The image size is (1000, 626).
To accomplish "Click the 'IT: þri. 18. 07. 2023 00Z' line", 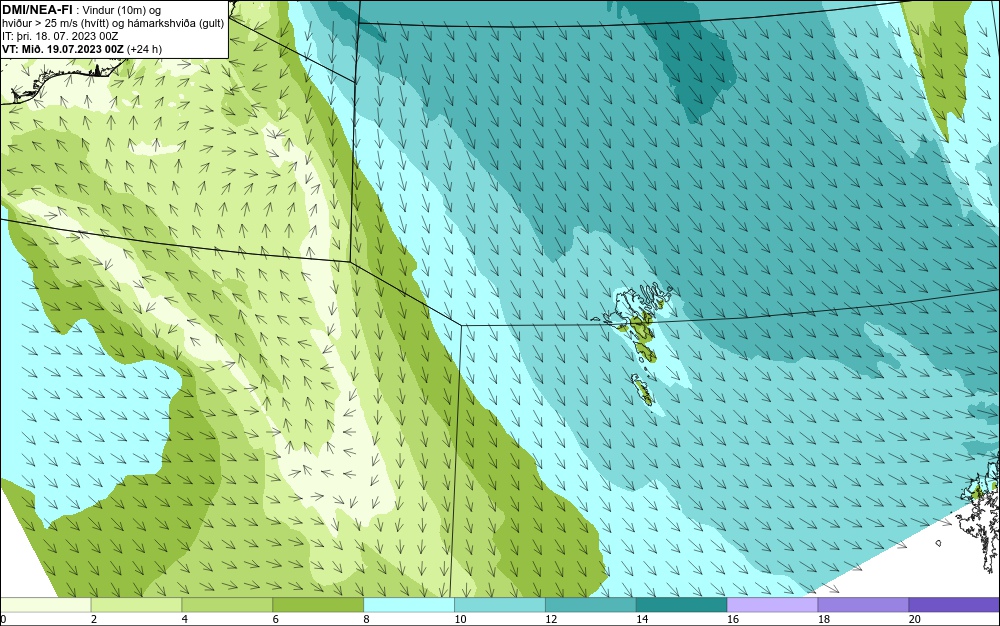I will [x=60, y=36].
